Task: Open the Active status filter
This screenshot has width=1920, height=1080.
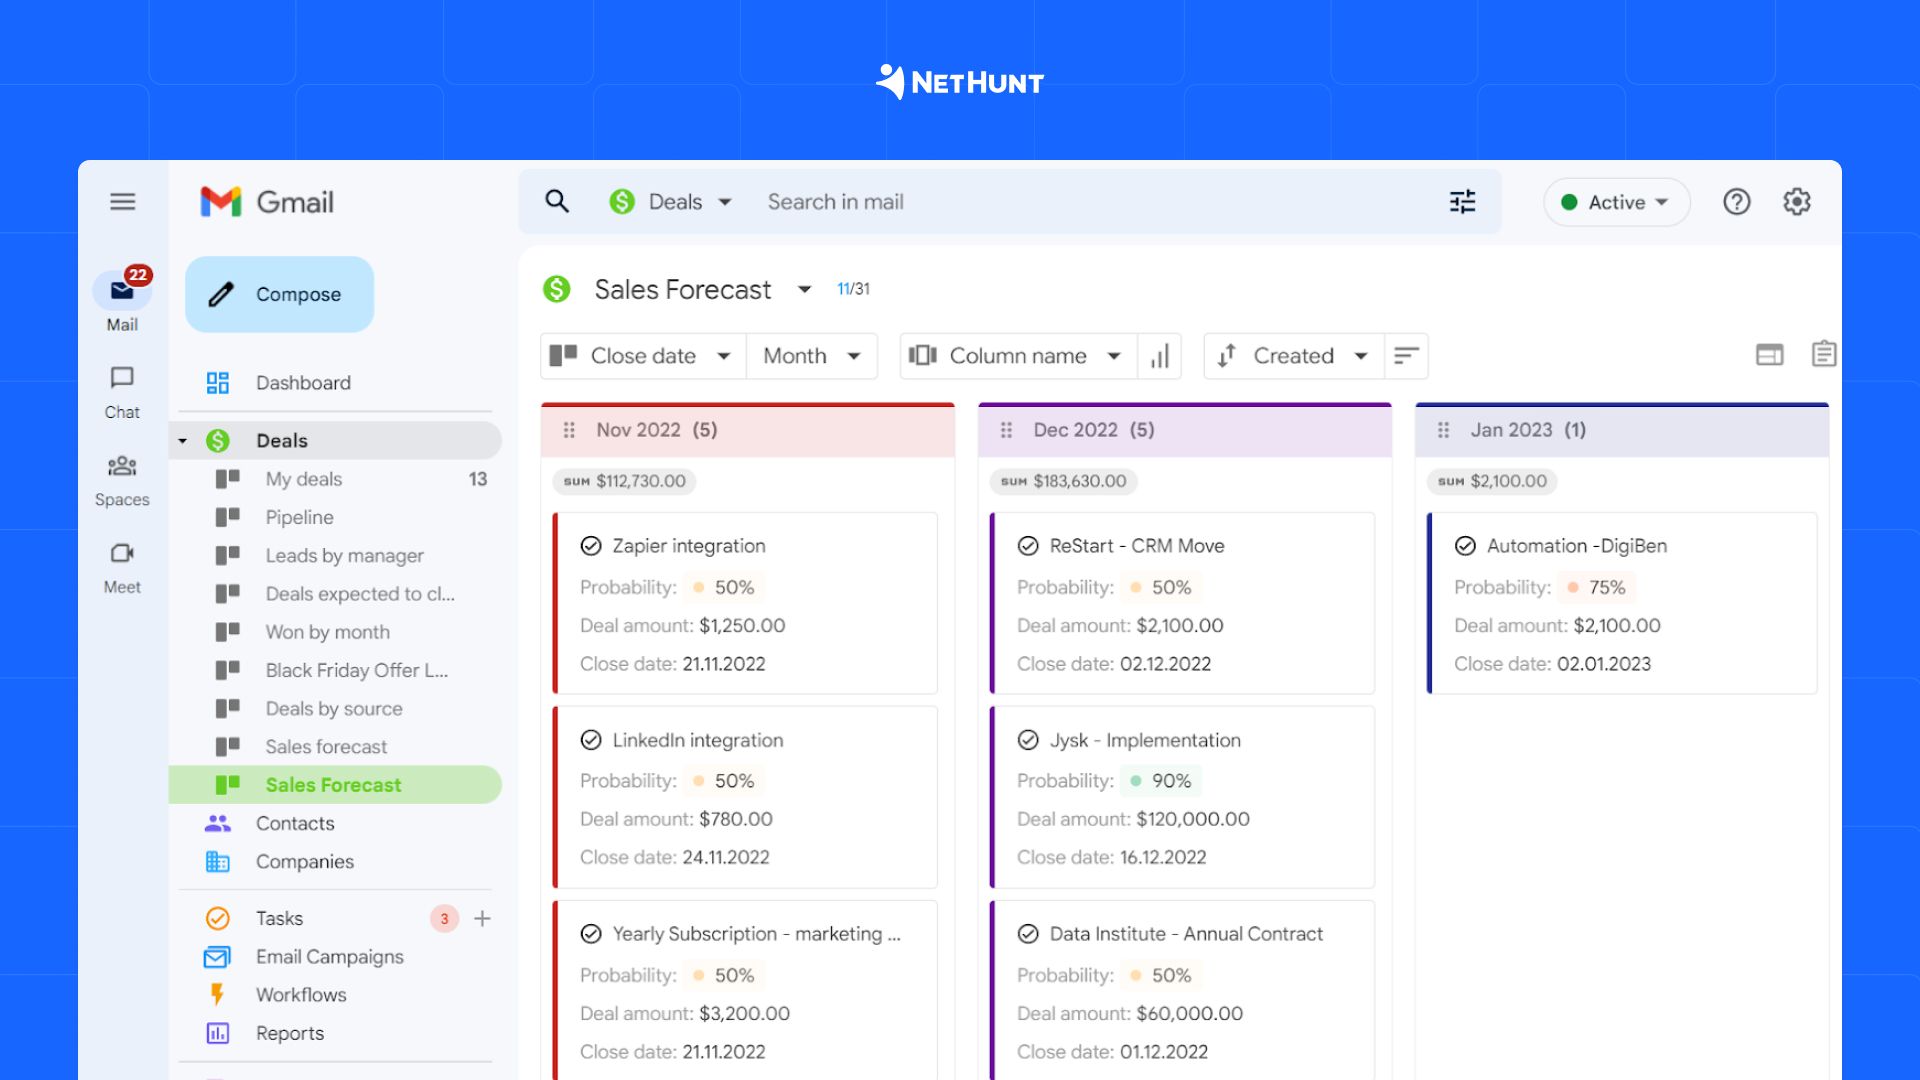Action: tap(1616, 201)
